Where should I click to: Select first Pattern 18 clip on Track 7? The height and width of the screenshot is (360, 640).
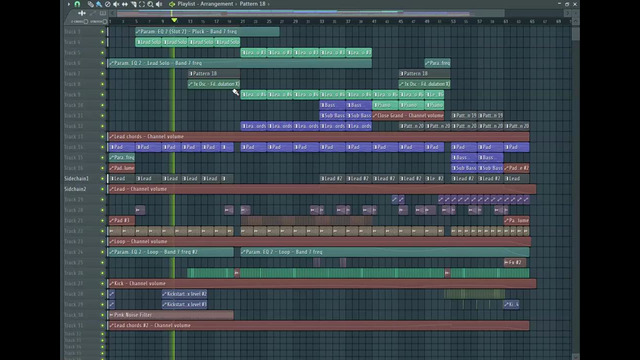pyautogui.click(x=214, y=73)
